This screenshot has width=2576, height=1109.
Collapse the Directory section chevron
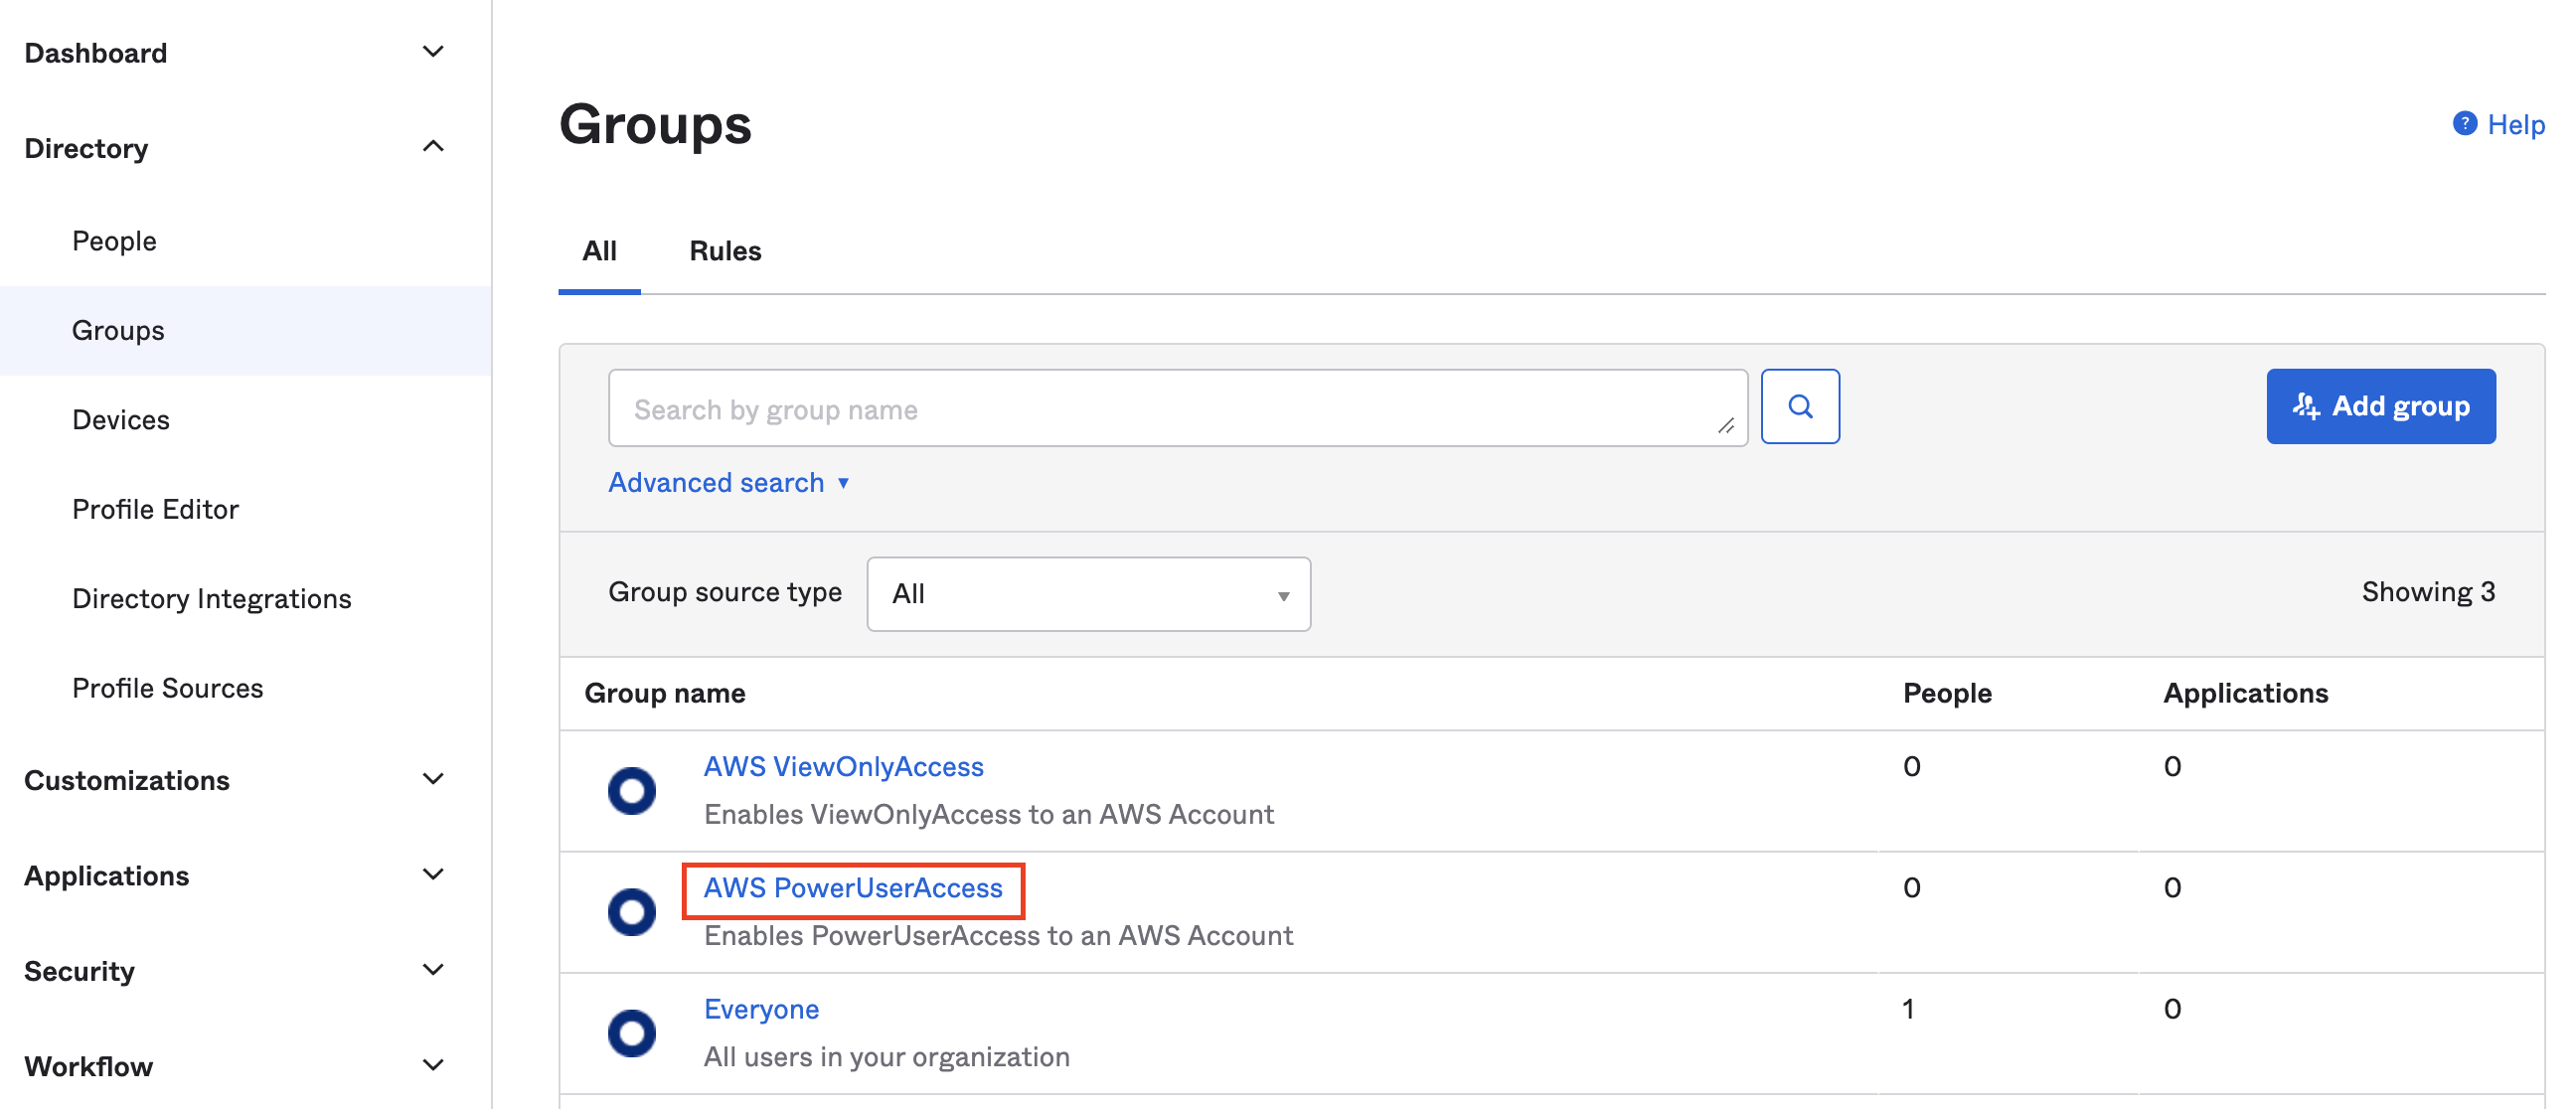433,146
